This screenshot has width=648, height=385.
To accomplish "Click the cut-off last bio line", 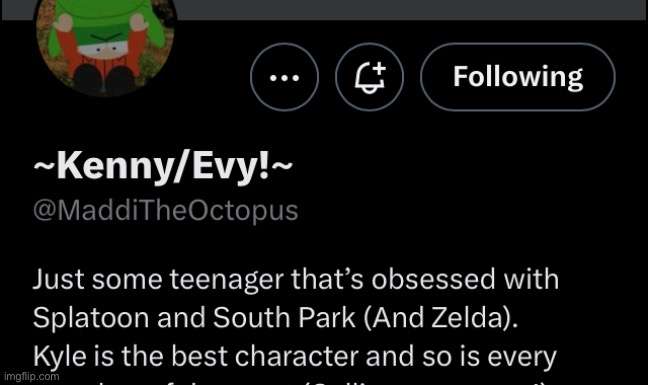I will point(289,382).
